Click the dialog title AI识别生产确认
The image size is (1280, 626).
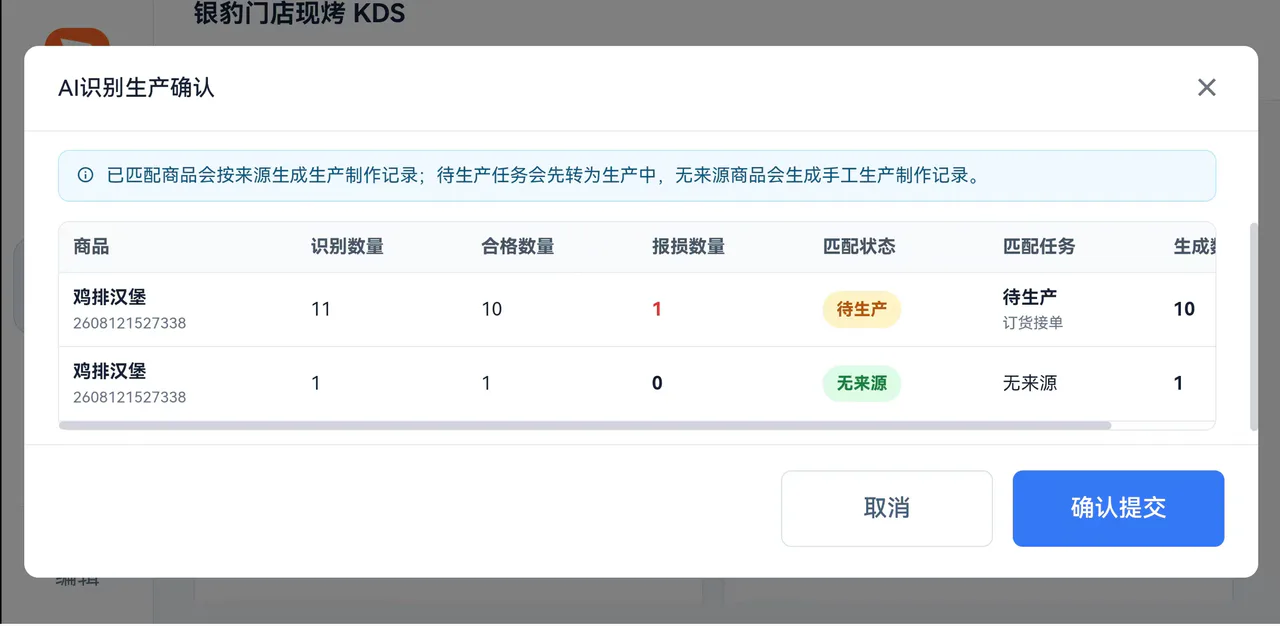tap(136, 87)
